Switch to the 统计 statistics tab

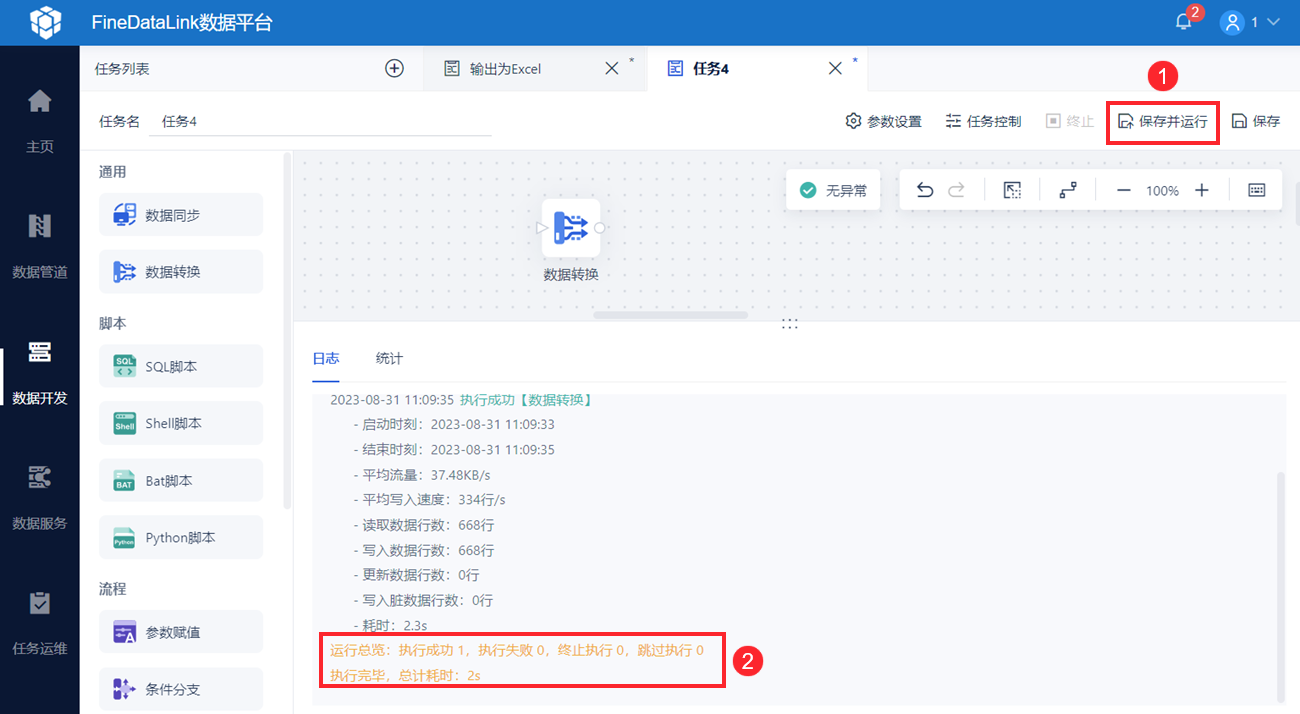(389, 358)
